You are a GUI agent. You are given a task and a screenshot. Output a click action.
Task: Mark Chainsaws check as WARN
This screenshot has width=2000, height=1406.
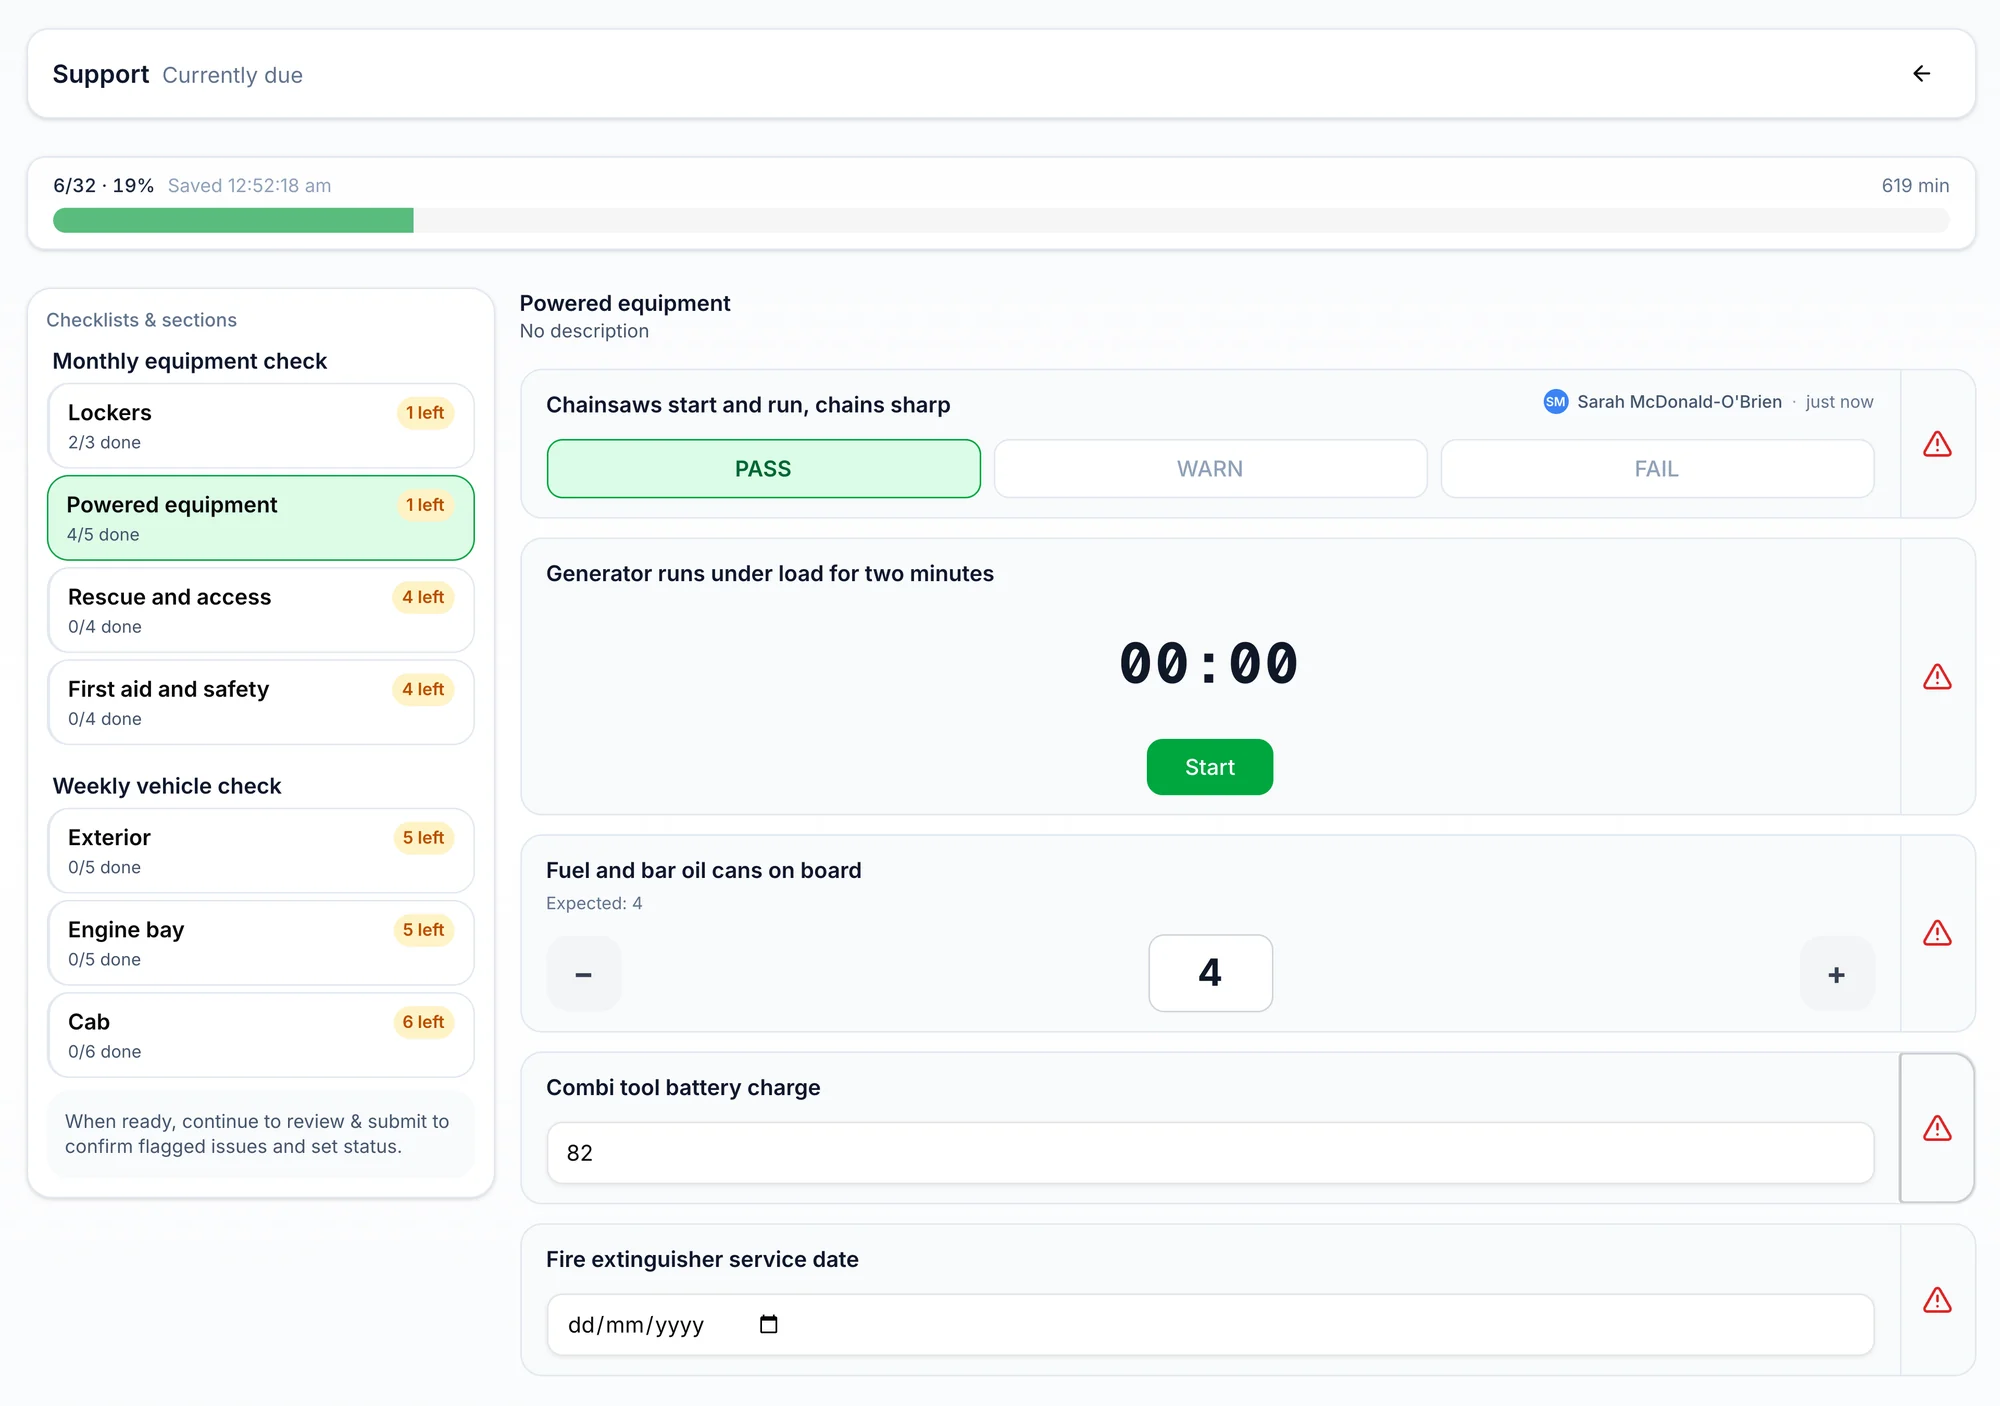[1210, 469]
